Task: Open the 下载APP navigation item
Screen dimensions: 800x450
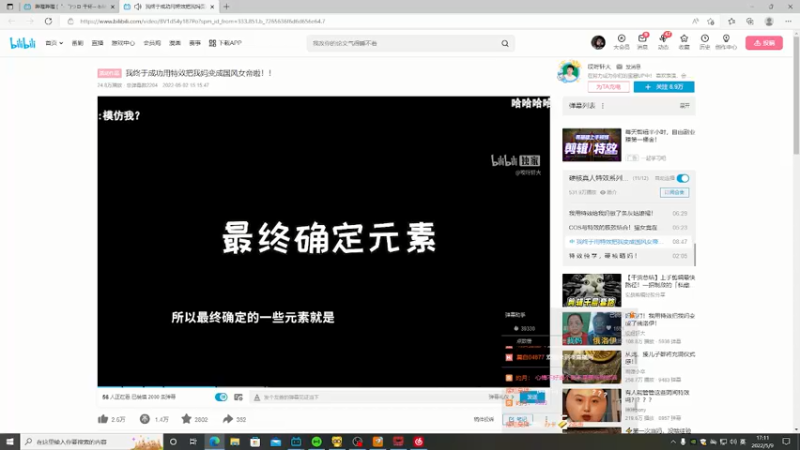Action: pos(225,43)
